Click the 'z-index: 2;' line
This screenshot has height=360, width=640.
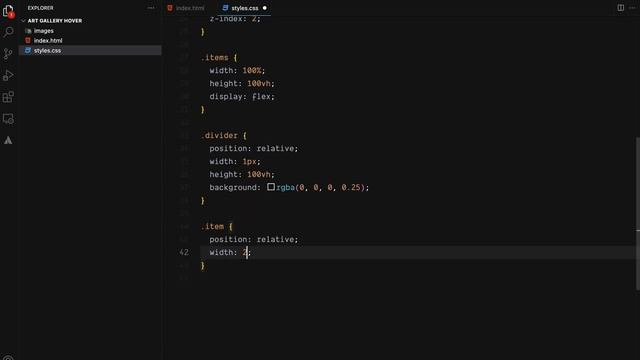point(235,19)
